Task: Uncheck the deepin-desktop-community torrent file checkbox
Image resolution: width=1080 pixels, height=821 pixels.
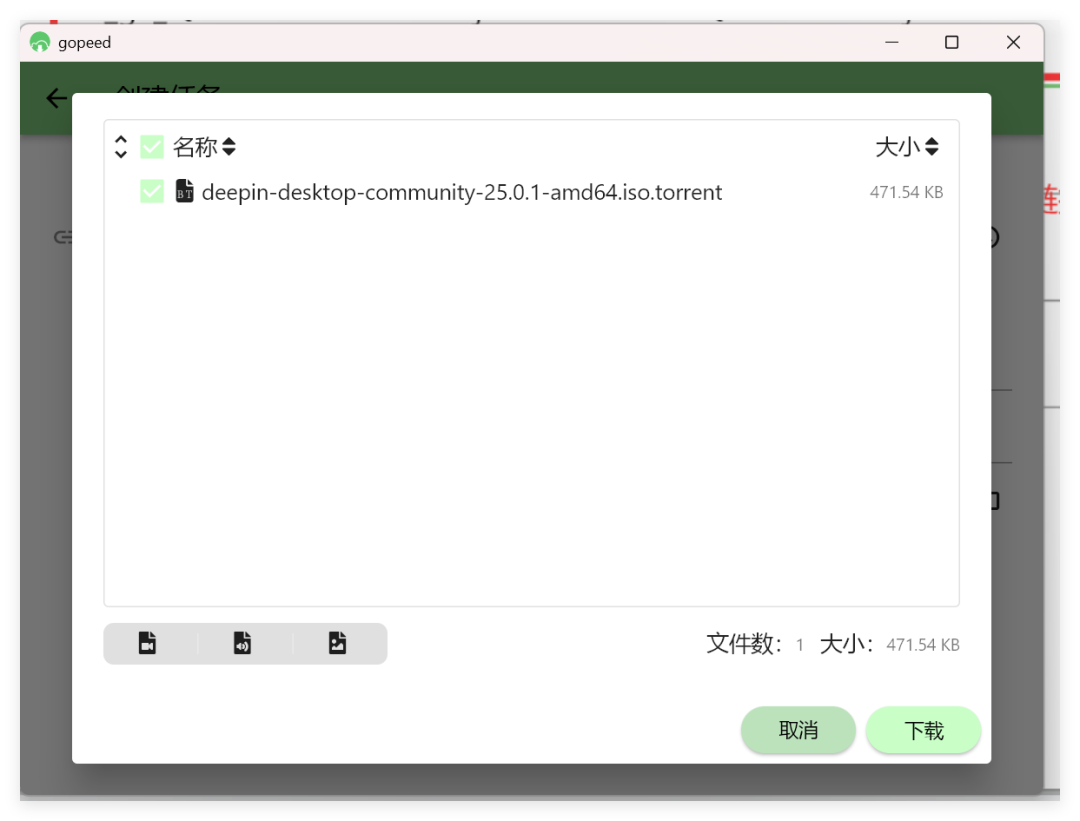Action: coord(152,191)
